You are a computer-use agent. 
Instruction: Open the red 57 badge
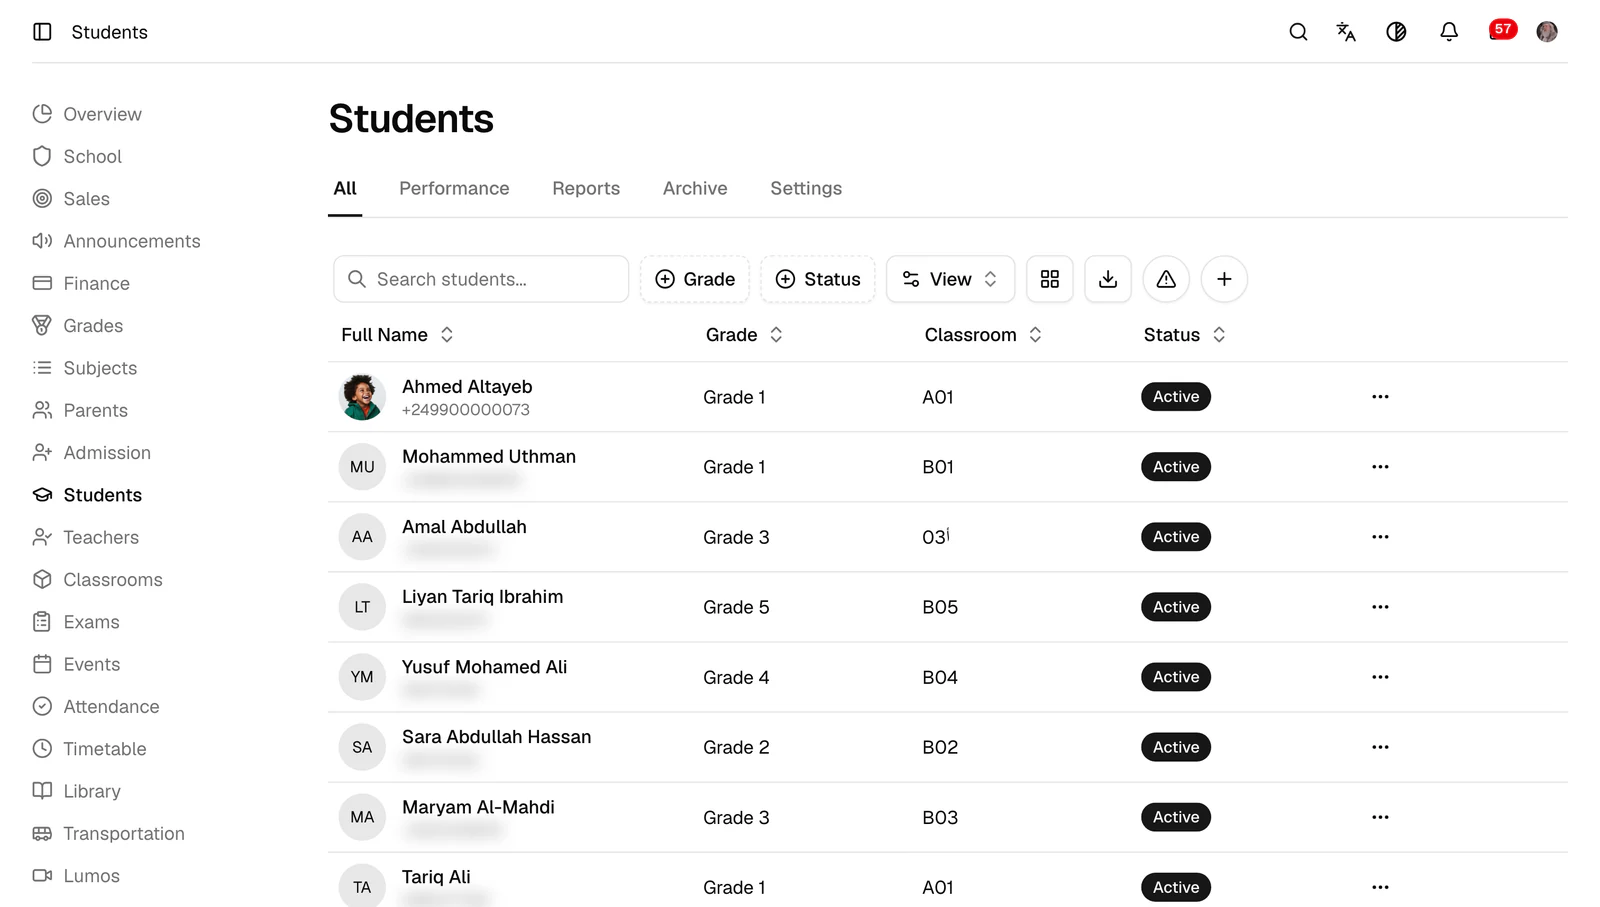point(1503,29)
